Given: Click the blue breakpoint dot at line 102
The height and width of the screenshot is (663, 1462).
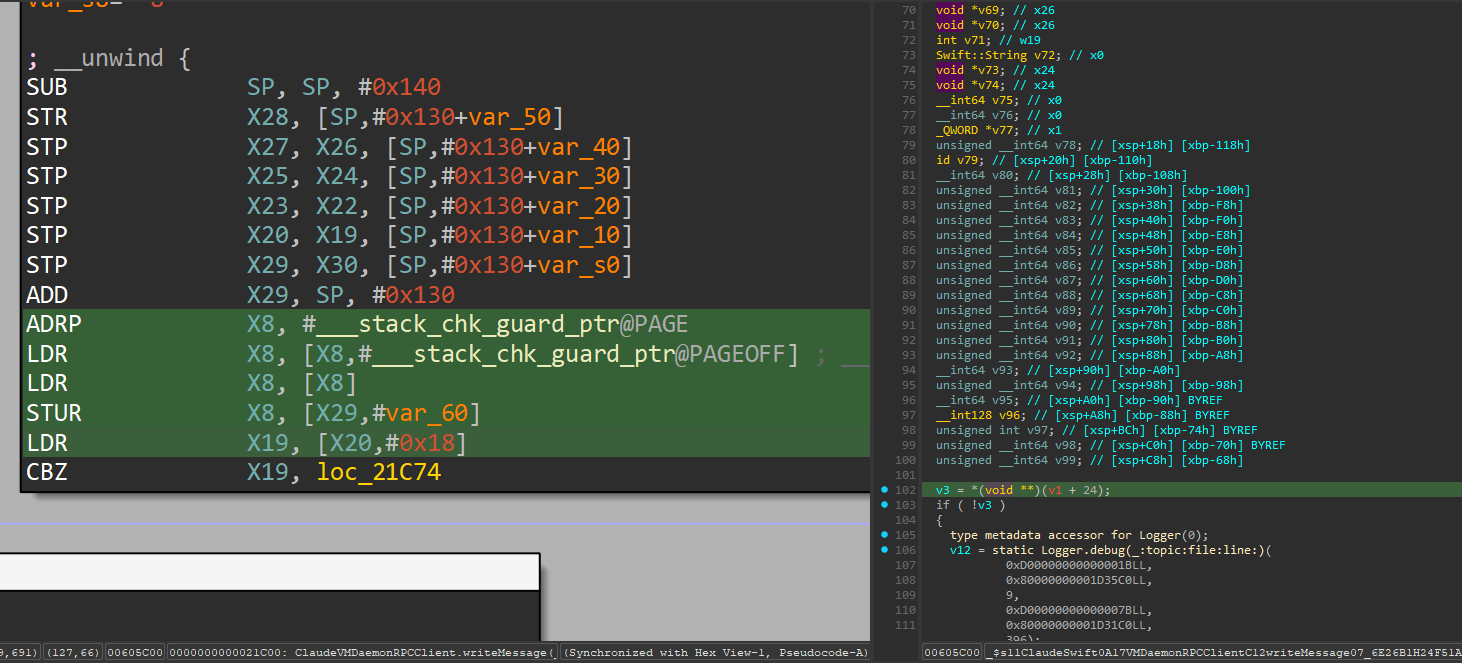Looking at the screenshot, I should click(x=884, y=490).
